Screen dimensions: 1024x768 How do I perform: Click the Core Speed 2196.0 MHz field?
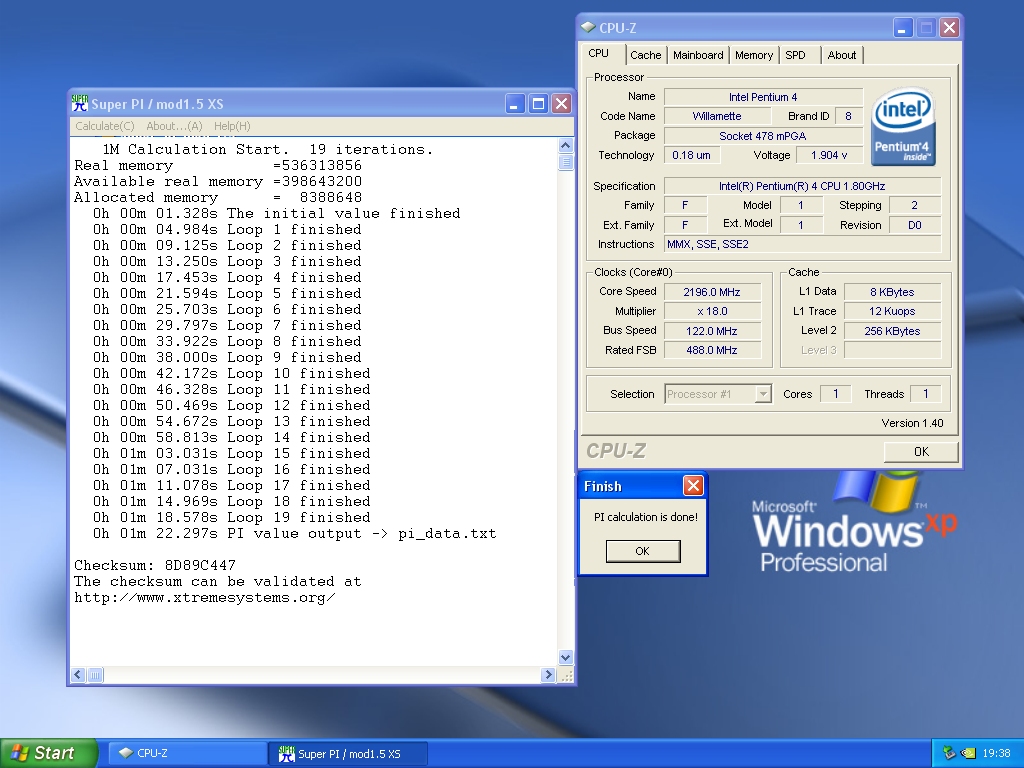coord(712,292)
